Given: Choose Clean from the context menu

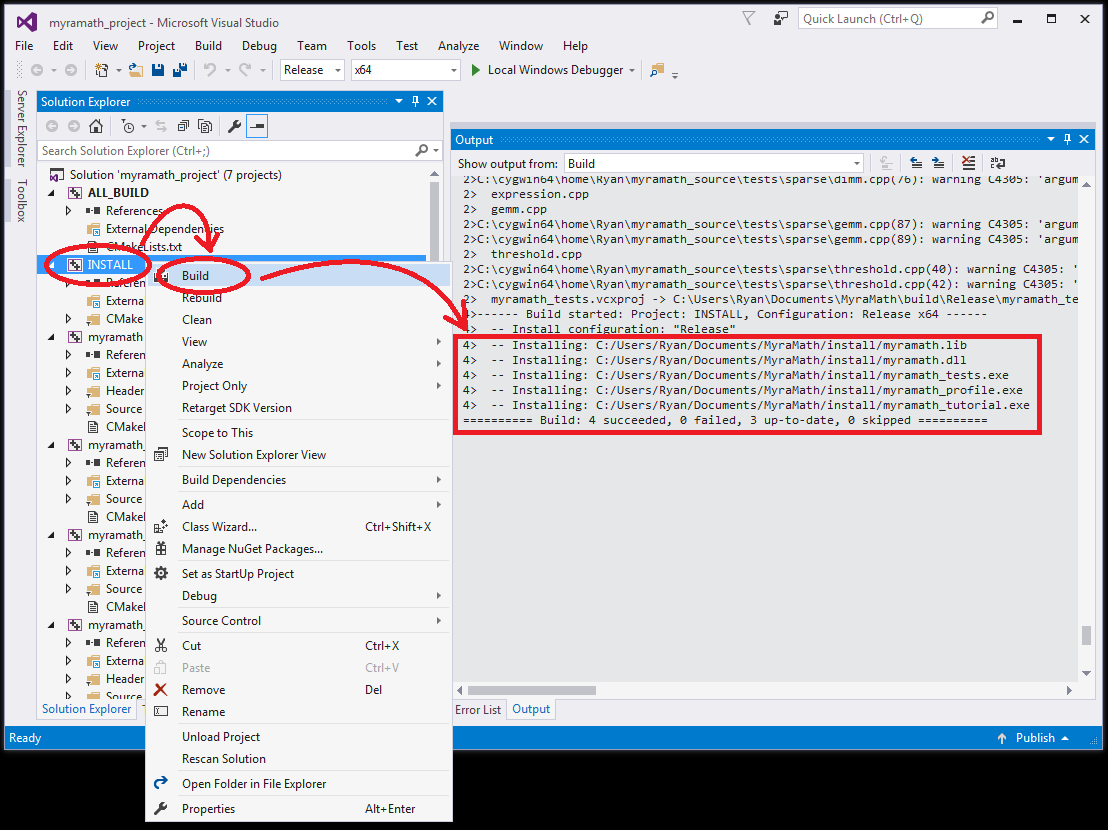Looking at the screenshot, I should [x=300, y=320].
